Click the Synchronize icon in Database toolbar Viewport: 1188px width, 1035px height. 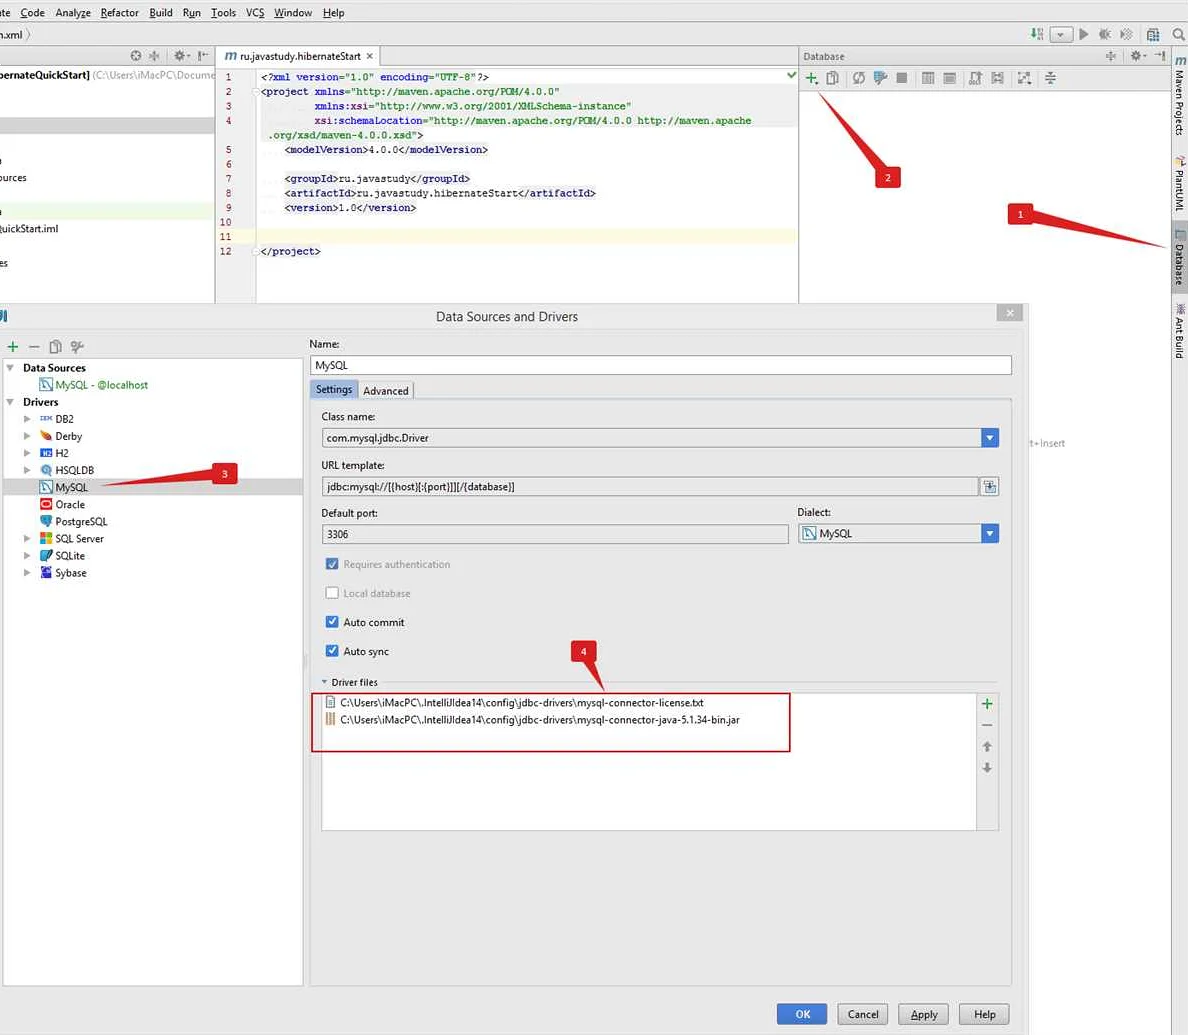pyautogui.click(x=858, y=77)
